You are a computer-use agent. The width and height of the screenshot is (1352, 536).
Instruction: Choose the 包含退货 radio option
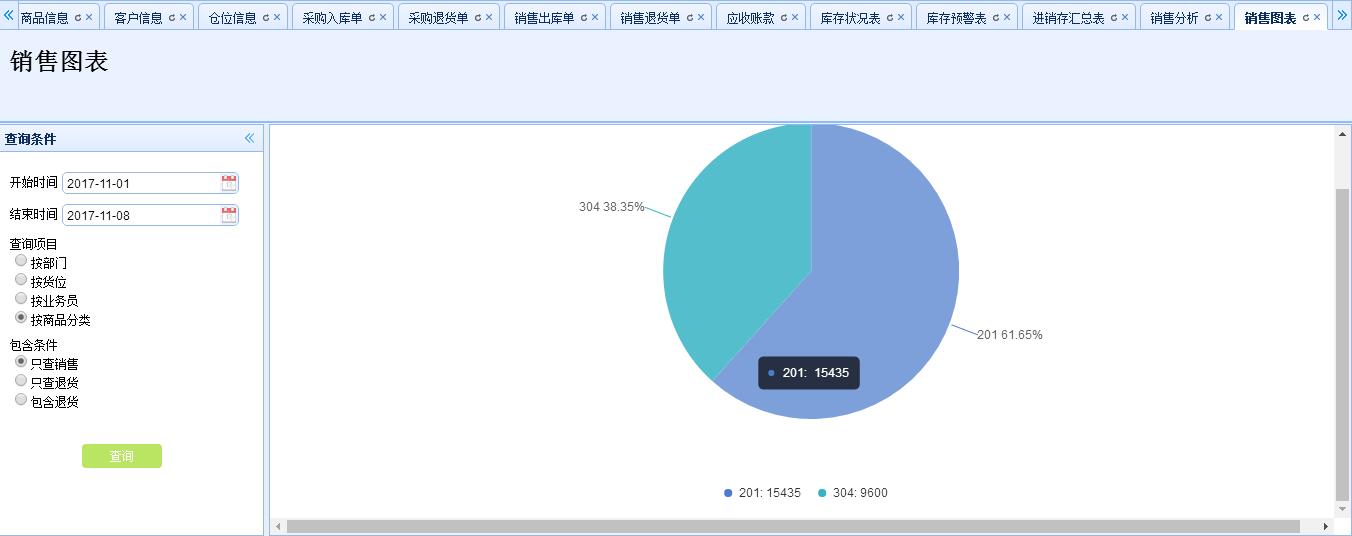coord(21,400)
